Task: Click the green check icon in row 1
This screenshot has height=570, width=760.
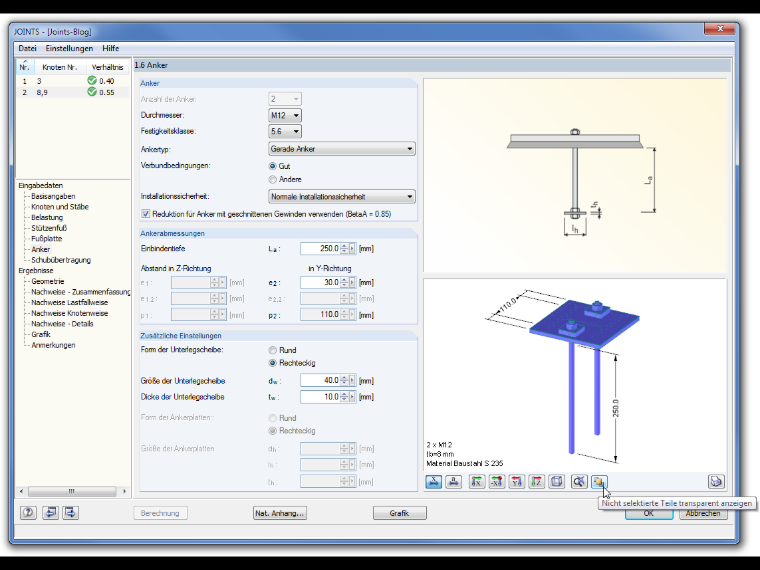Action: click(92, 80)
